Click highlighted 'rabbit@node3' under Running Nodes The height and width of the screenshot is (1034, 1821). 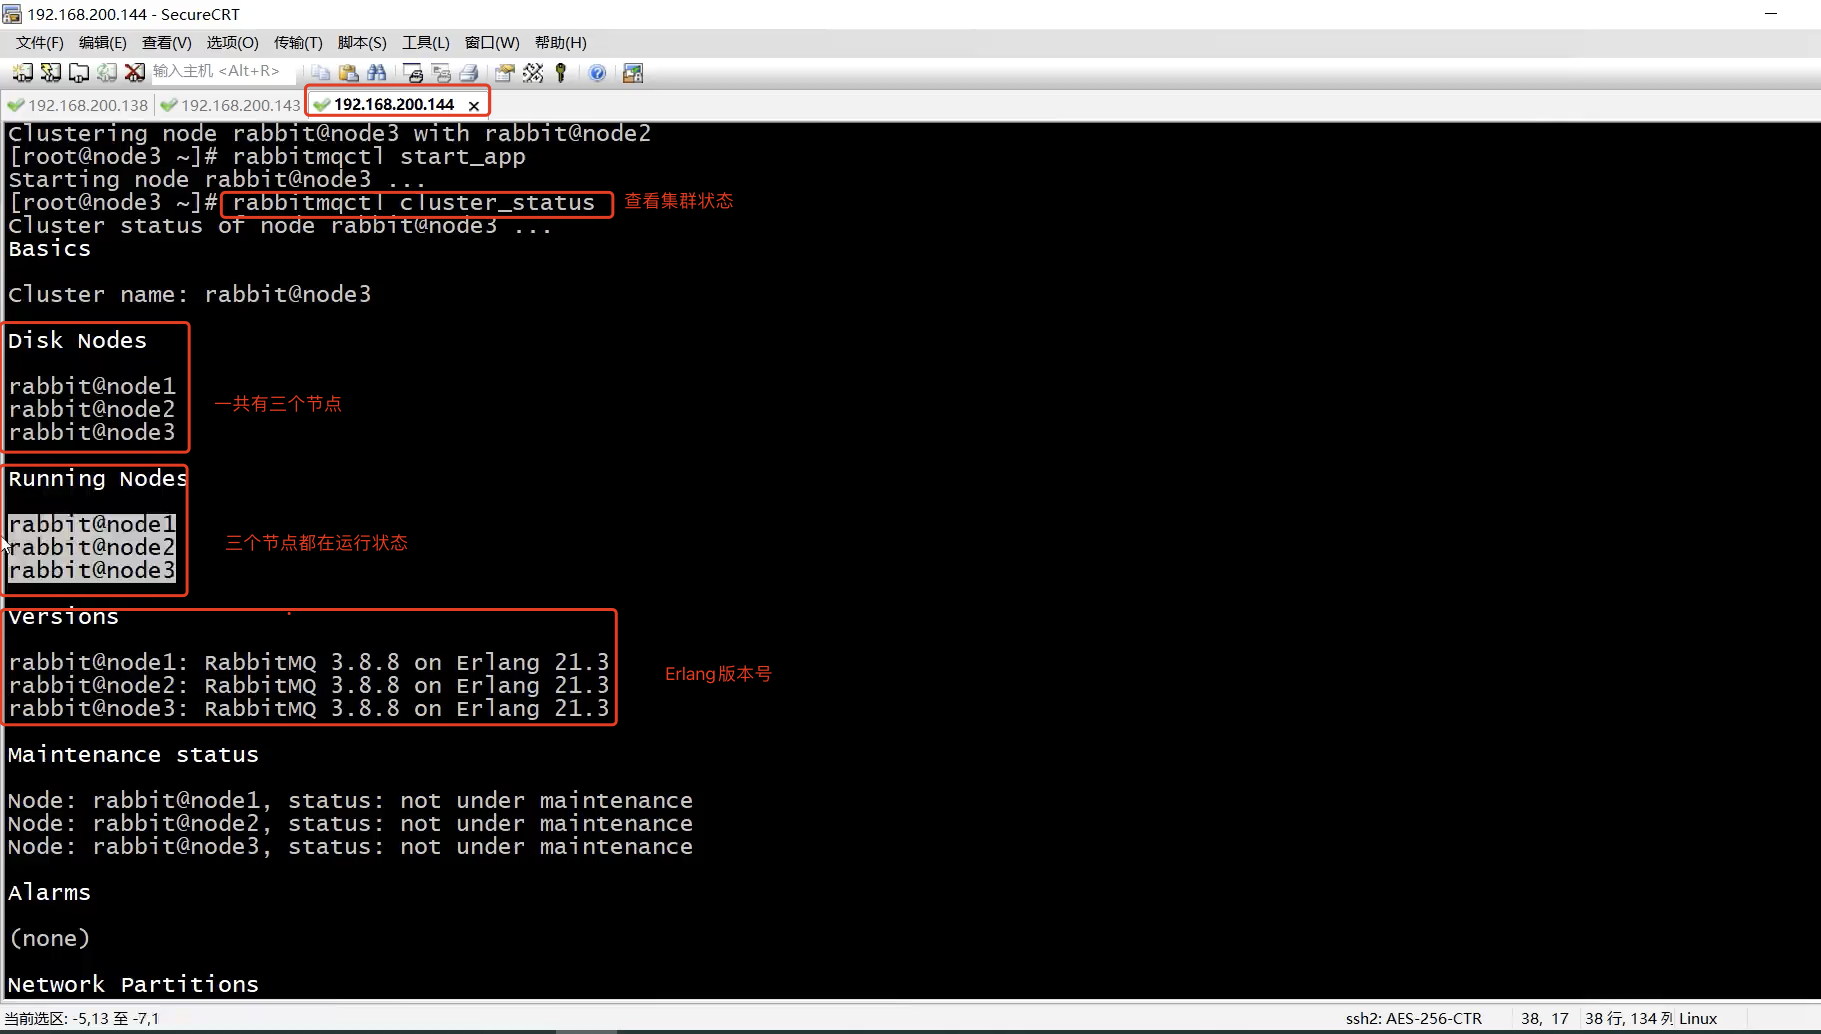(x=92, y=570)
